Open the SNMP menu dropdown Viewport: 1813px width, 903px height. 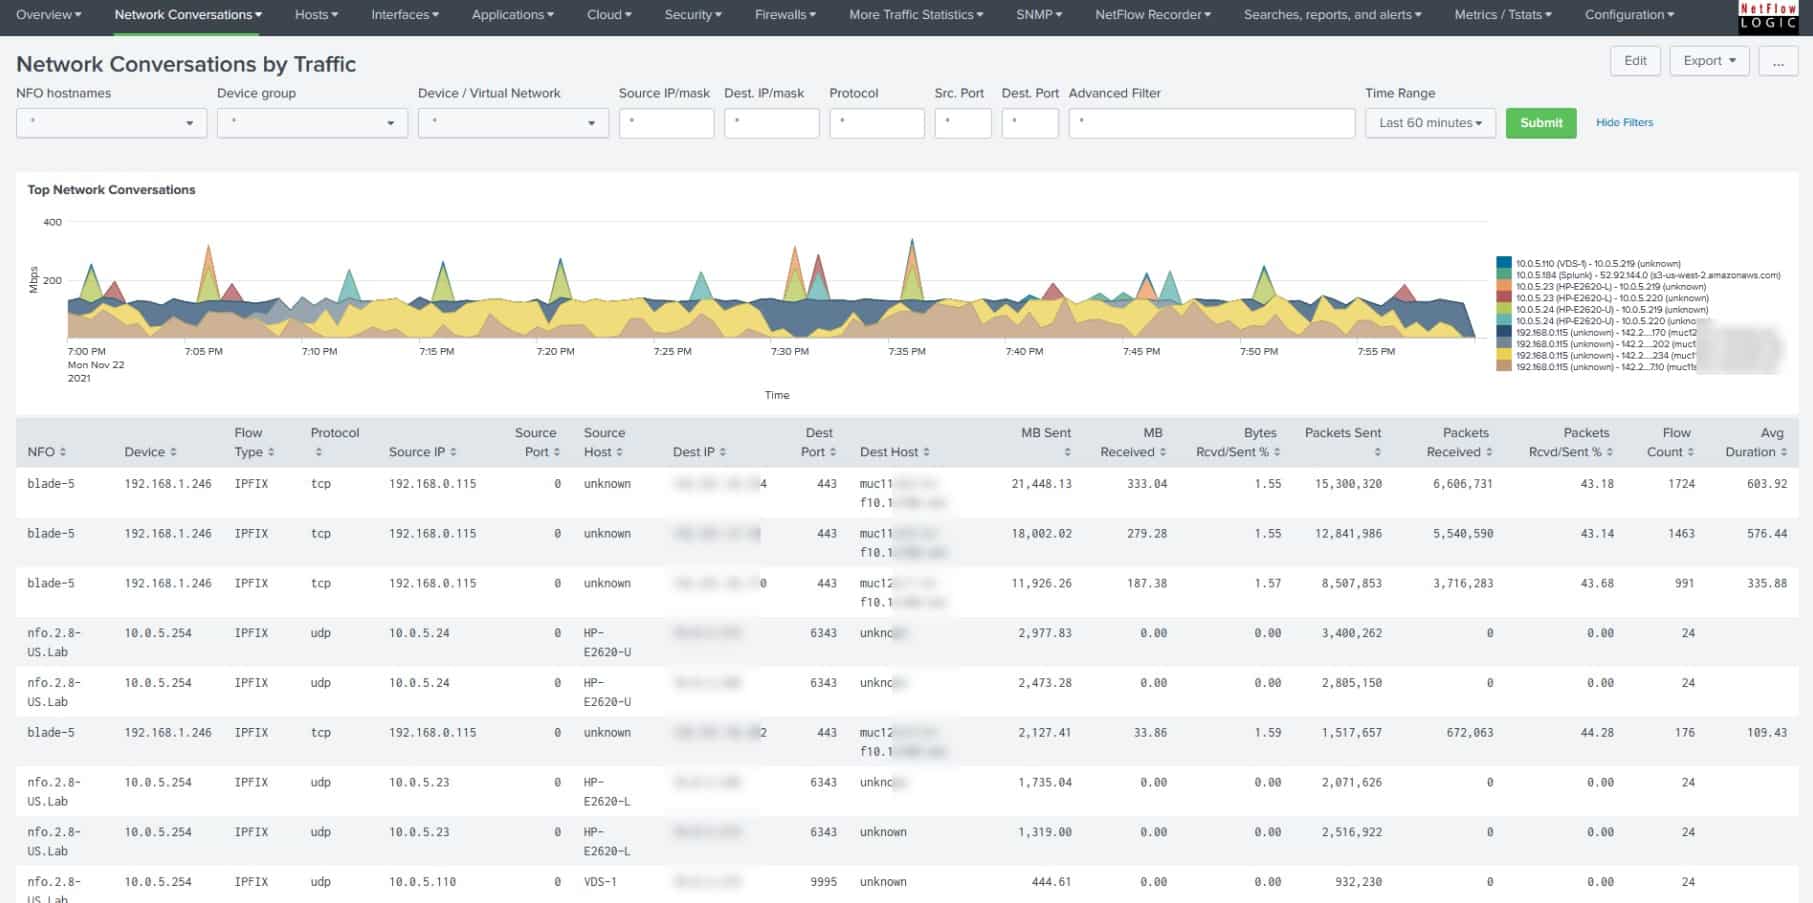point(1039,15)
